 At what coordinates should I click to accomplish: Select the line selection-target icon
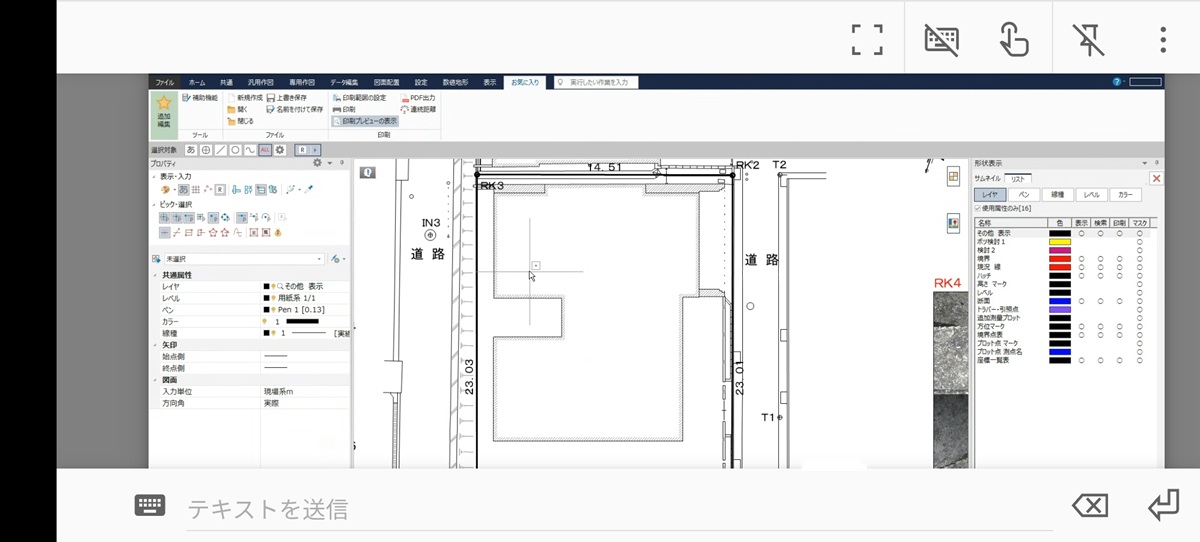[220, 149]
